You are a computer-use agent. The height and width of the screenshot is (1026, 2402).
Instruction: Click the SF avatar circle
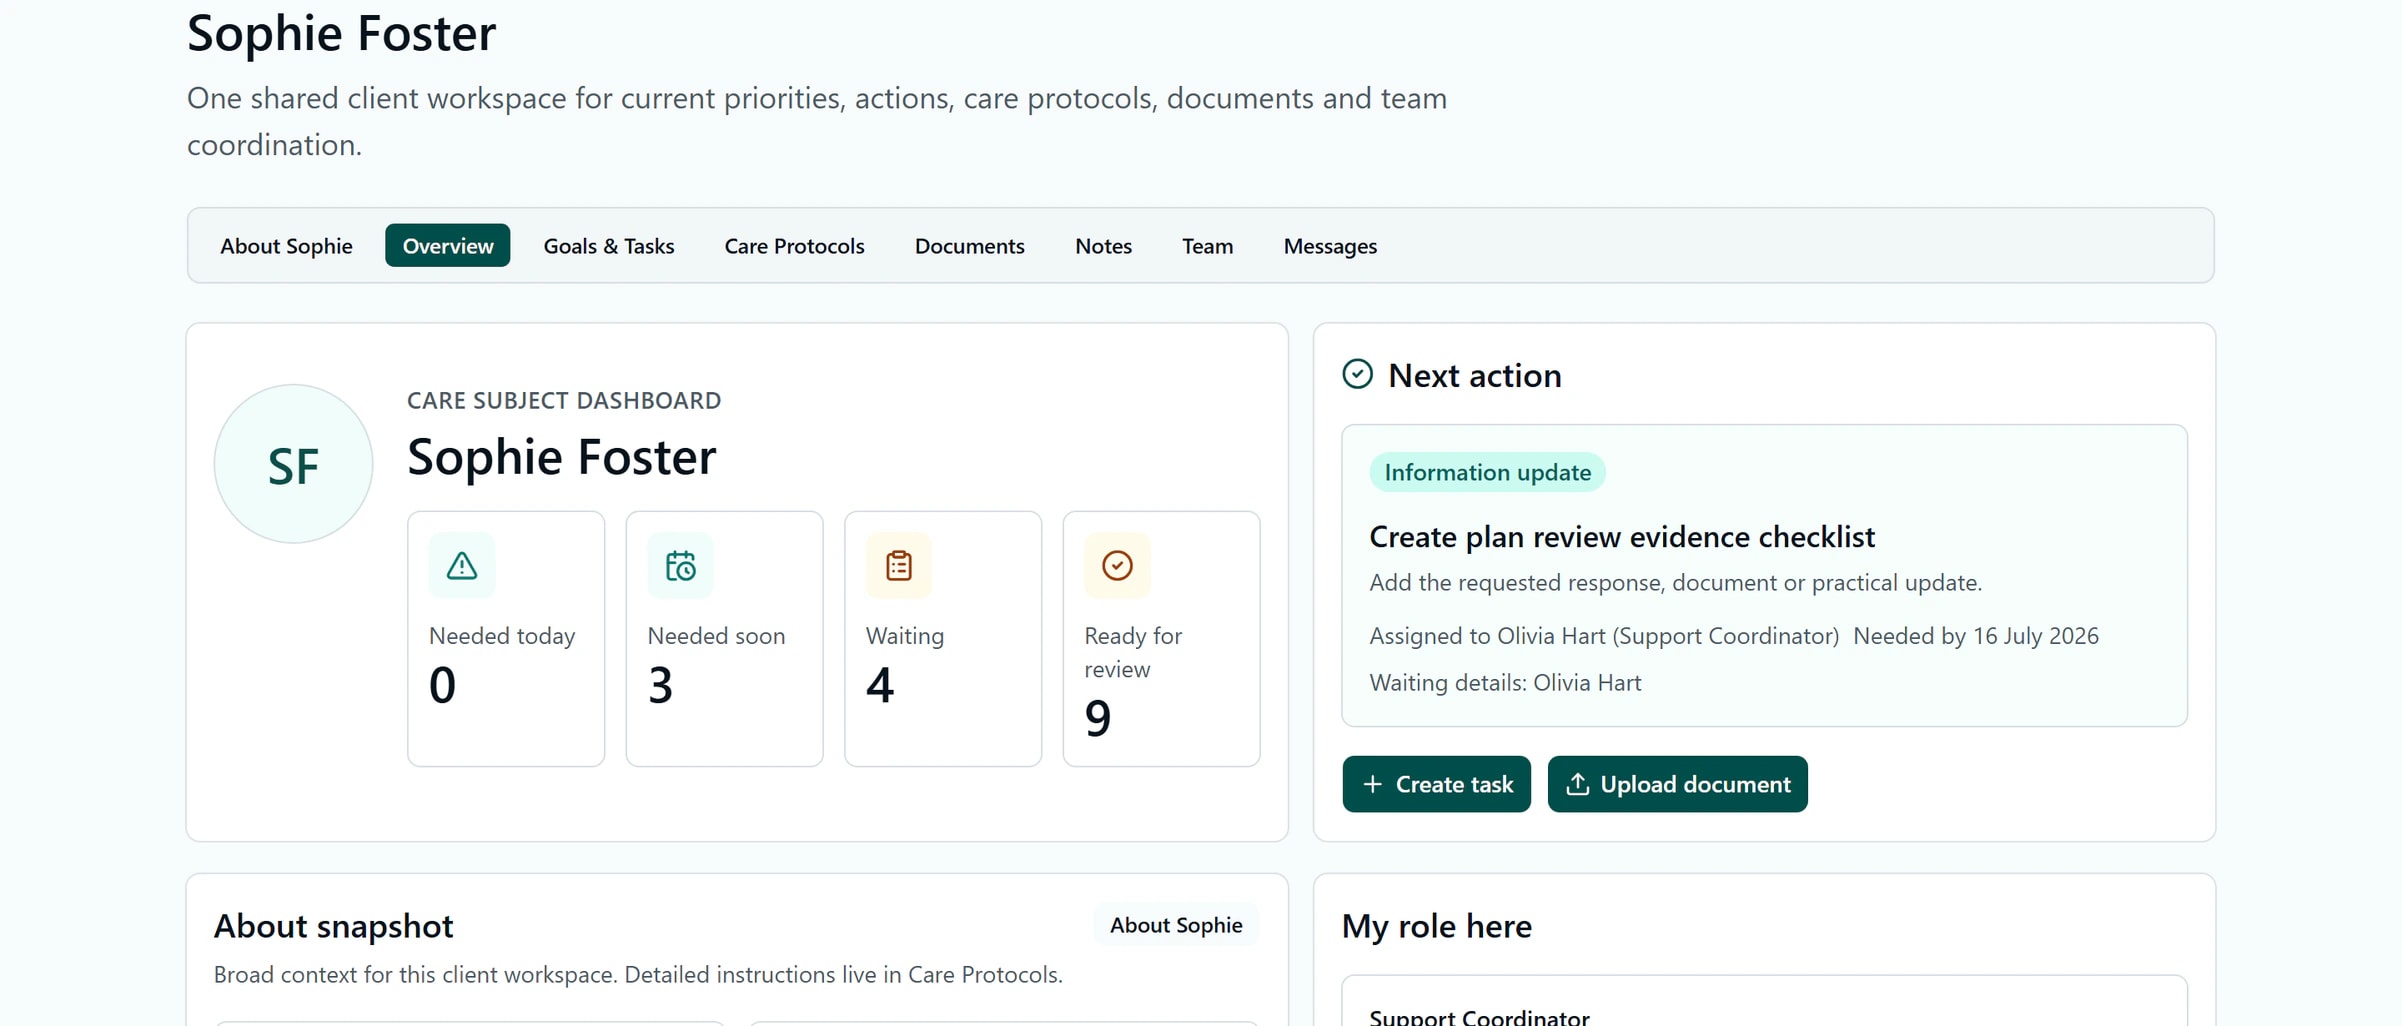click(293, 464)
